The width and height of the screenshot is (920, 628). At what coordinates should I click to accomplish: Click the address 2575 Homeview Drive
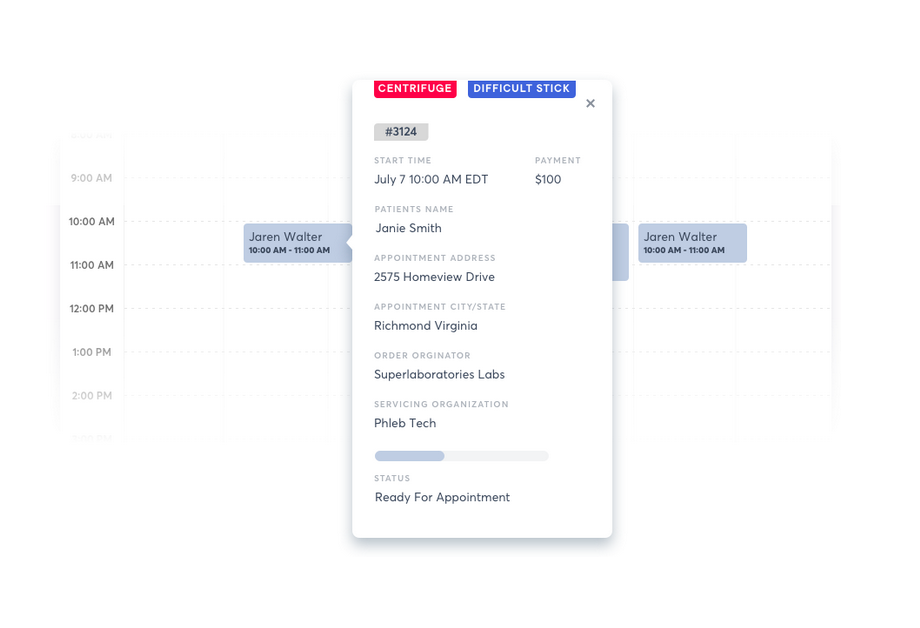point(434,277)
